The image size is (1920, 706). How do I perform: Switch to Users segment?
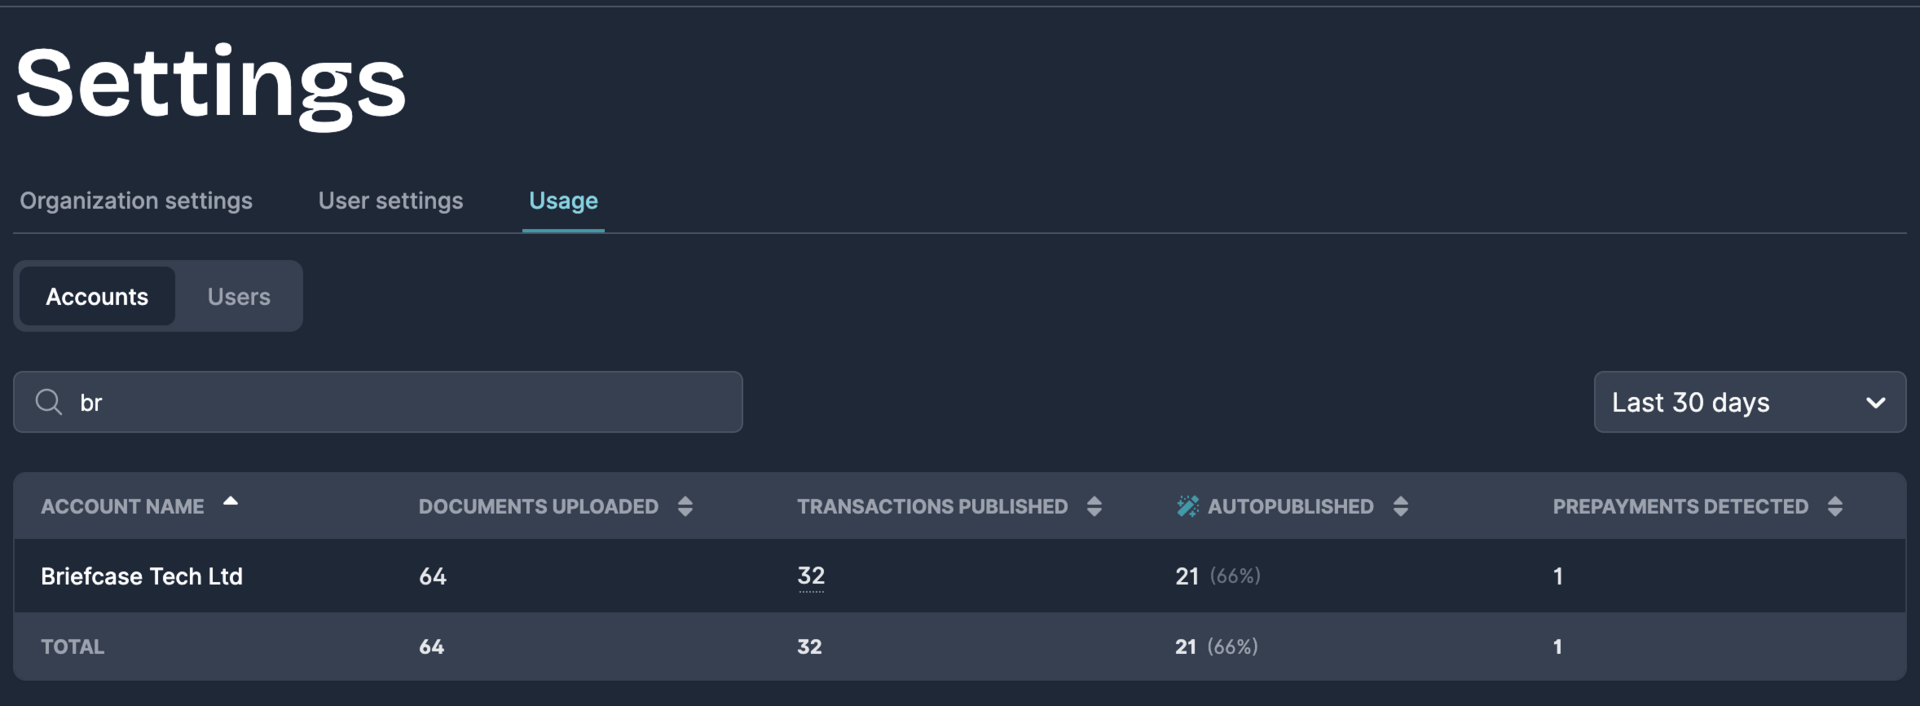click(x=239, y=296)
